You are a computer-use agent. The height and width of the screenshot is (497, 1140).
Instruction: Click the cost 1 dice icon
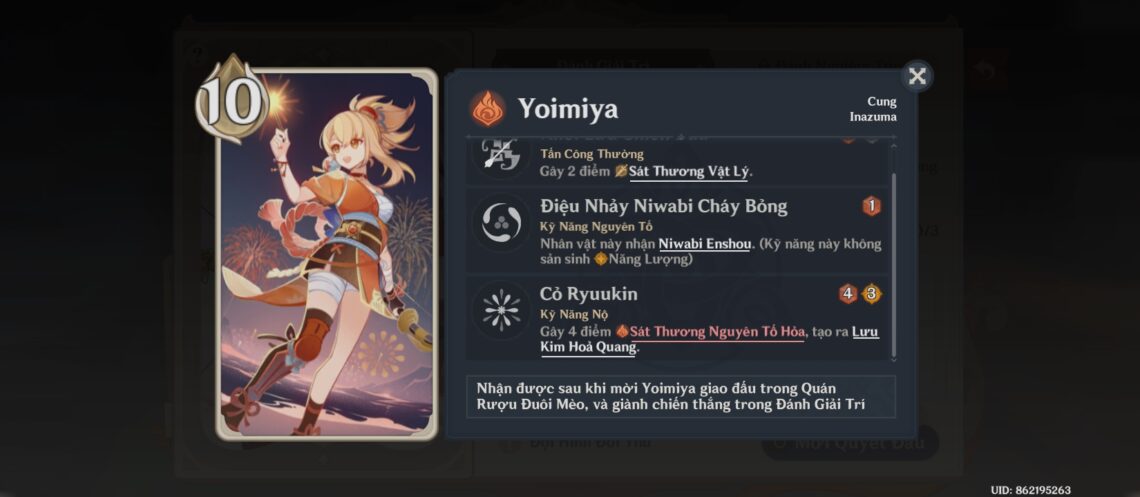point(871,206)
